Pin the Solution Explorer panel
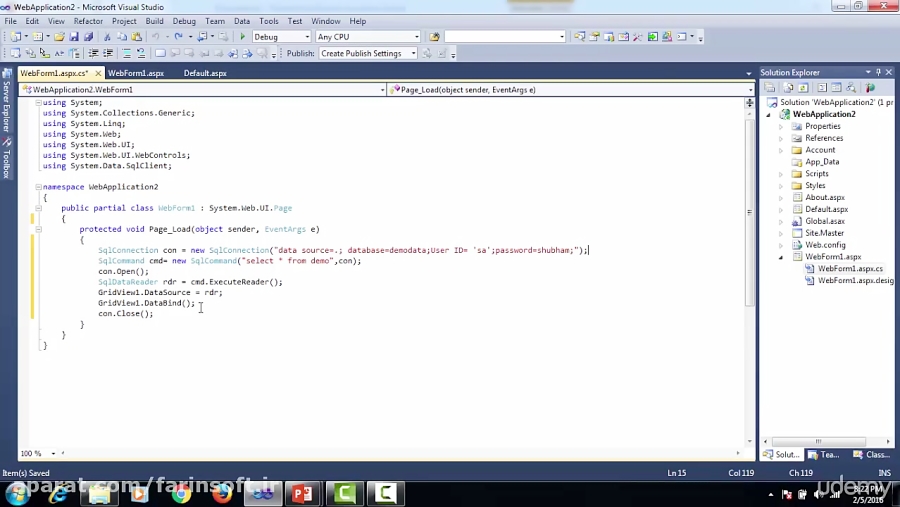This screenshot has width=900, height=507. click(878, 72)
